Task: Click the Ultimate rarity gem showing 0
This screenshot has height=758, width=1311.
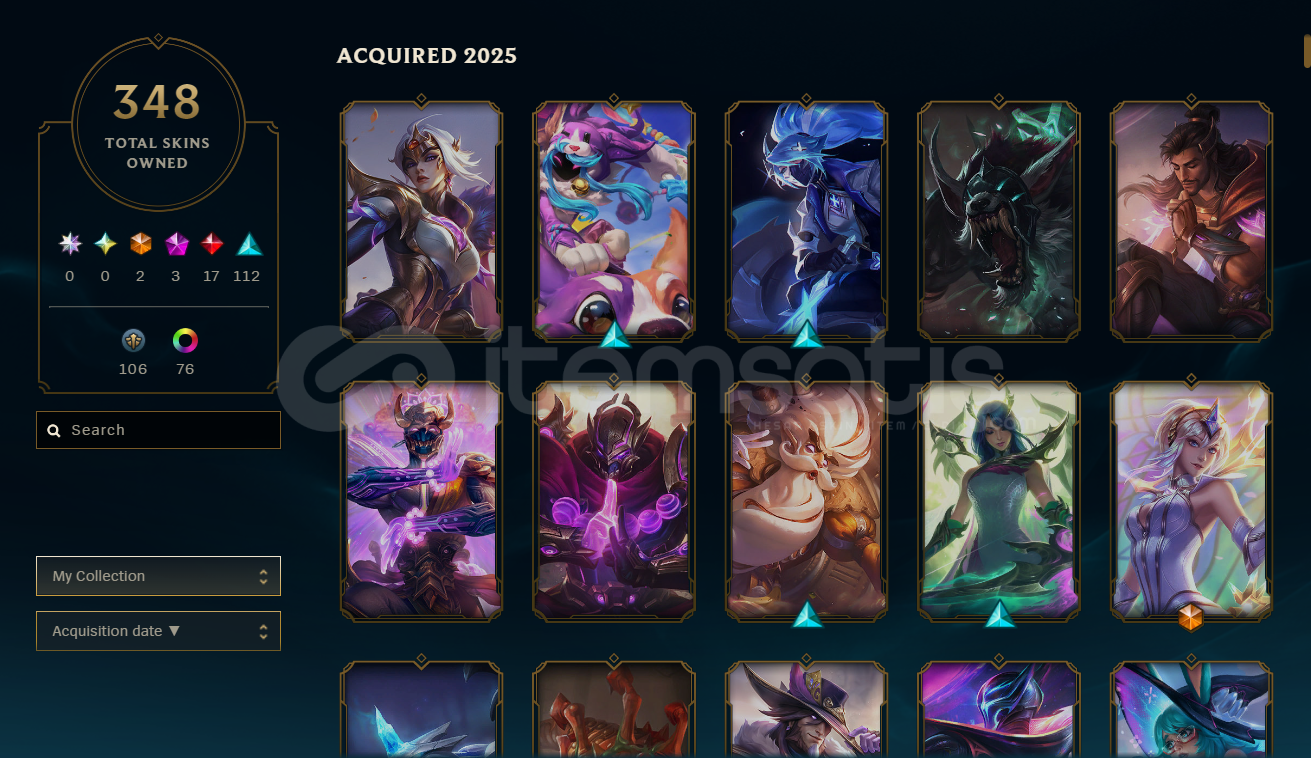Action: [105, 244]
